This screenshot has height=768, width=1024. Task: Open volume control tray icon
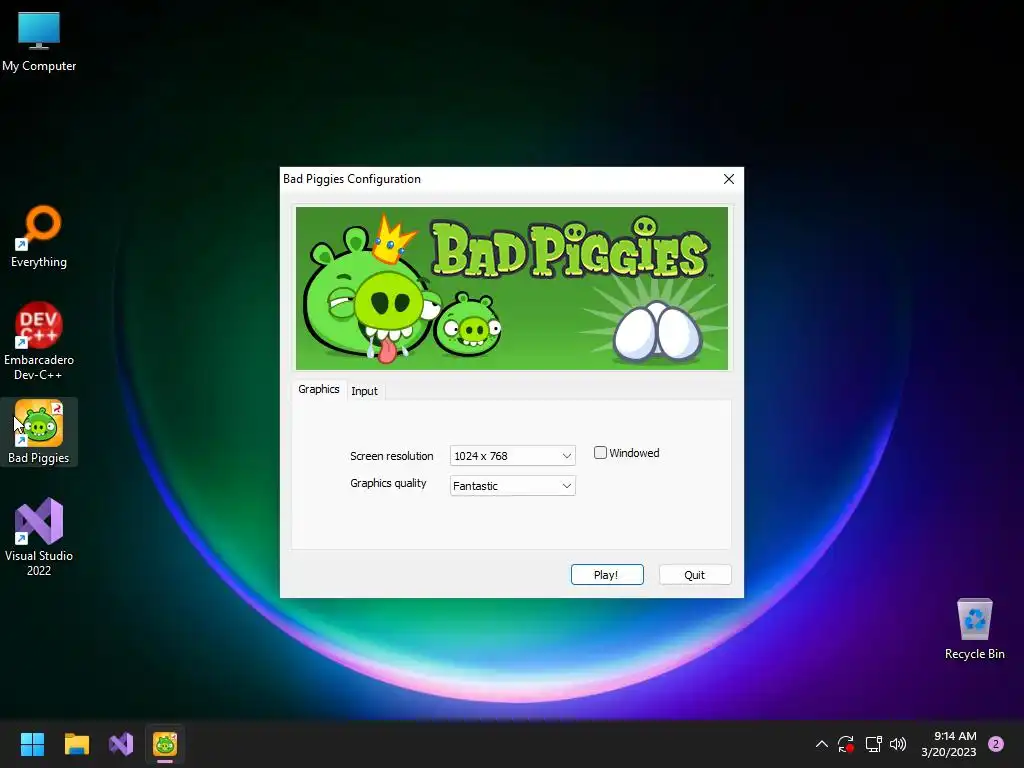coord(898,744)
